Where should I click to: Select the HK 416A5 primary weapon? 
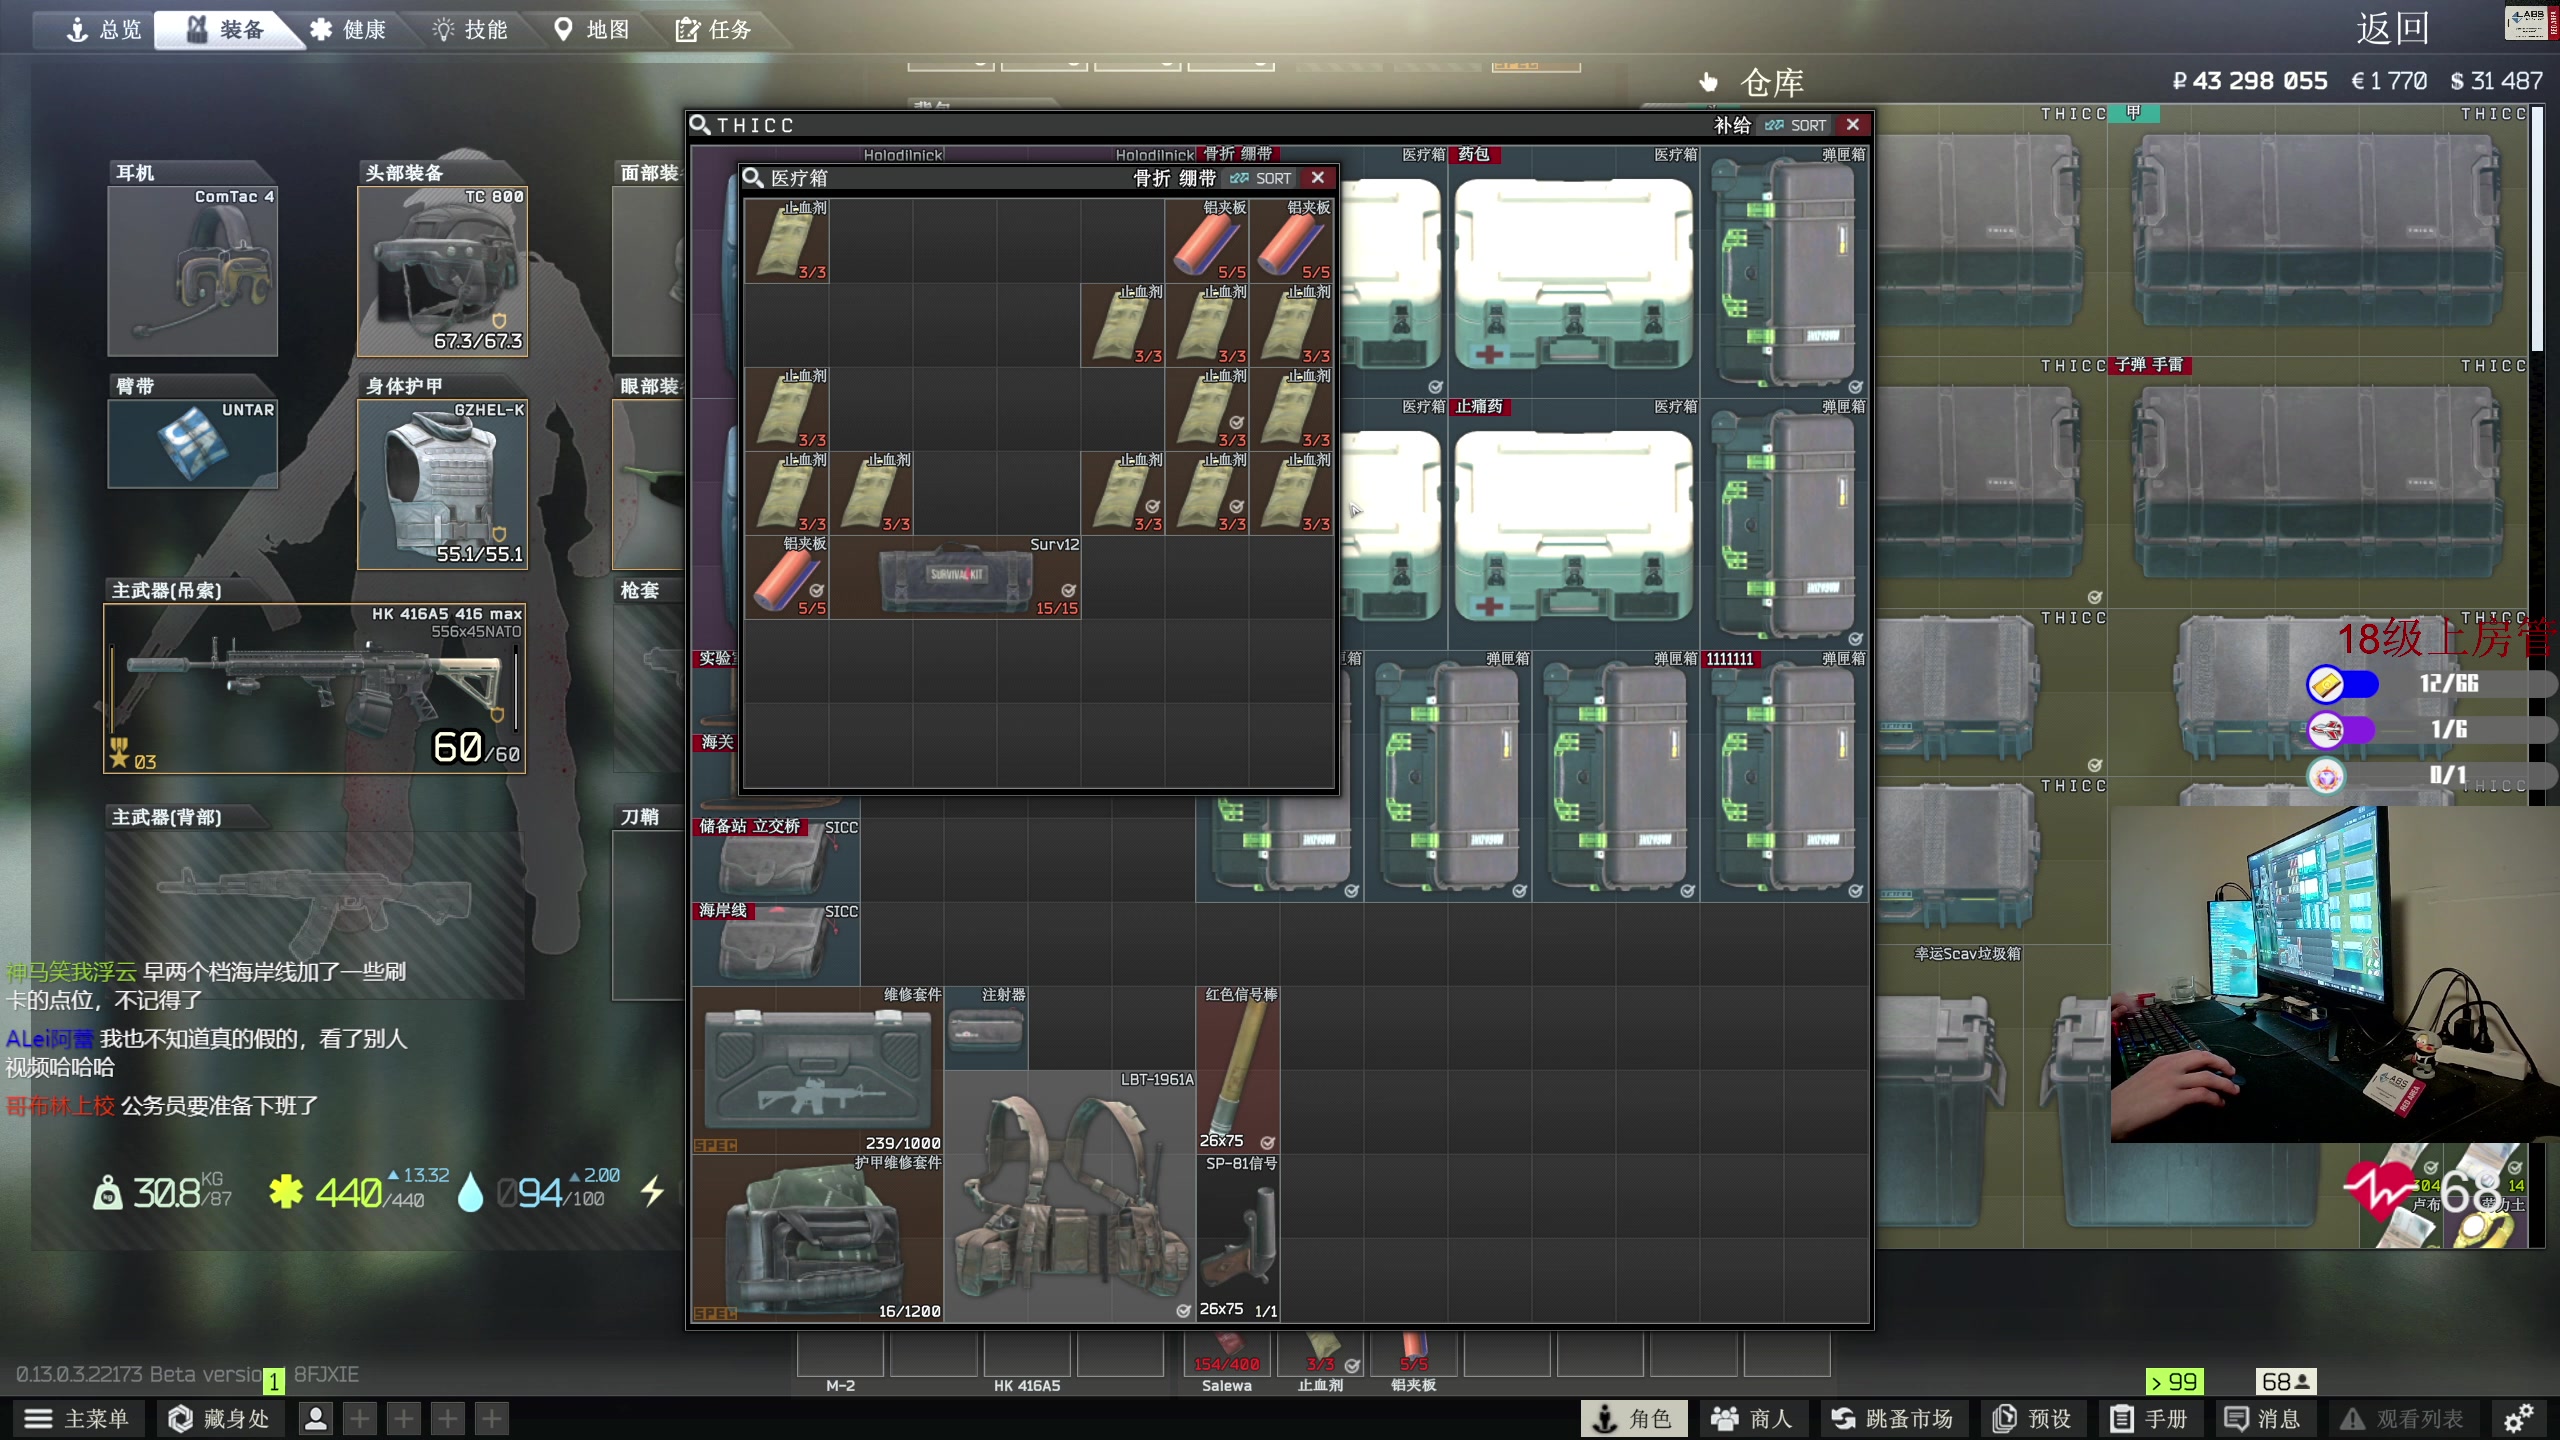coord(314,688)
